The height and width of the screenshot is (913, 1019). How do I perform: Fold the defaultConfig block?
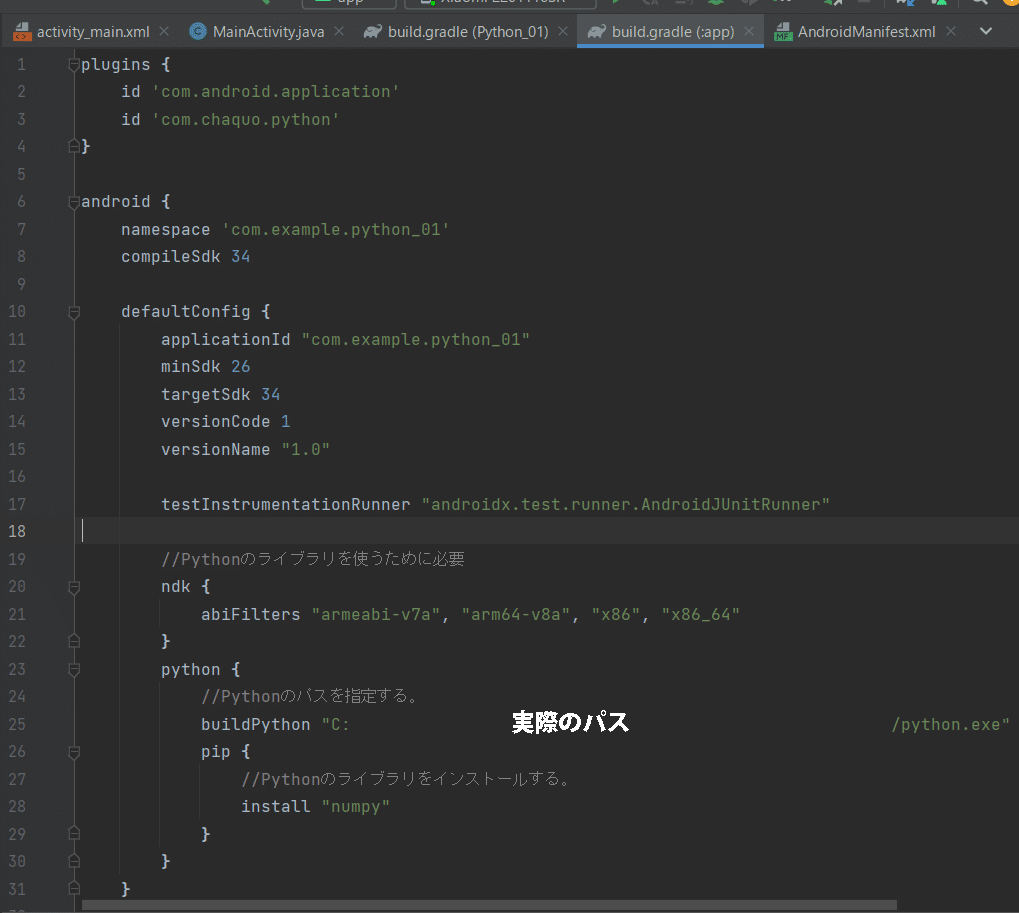tap(74, 312)
